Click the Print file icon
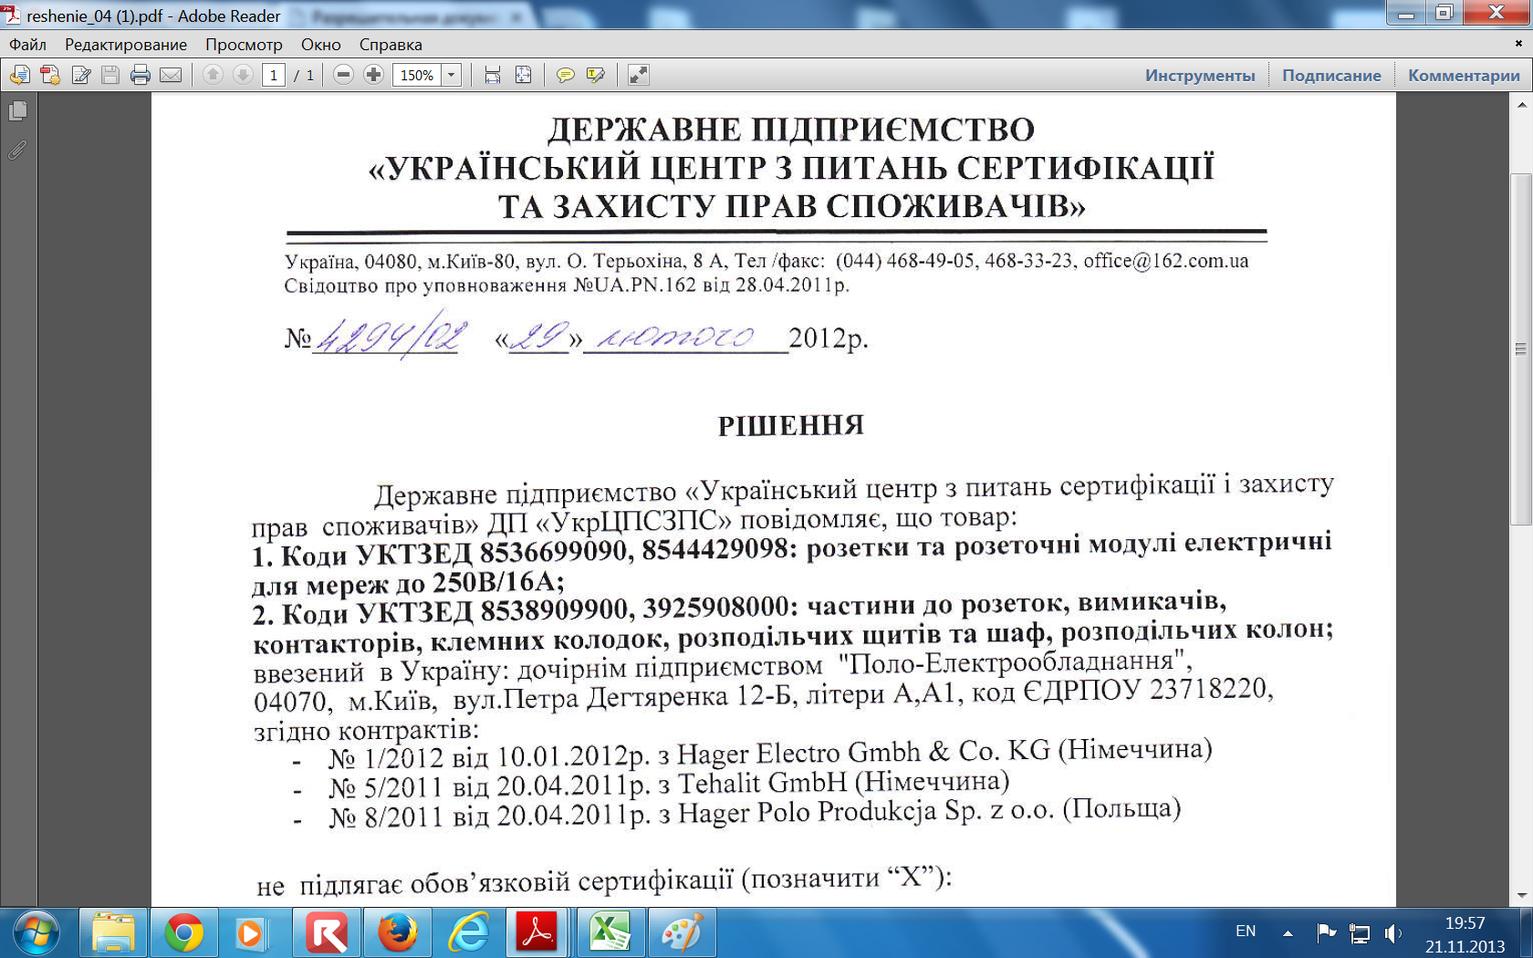This screenshot has width=1533, height=958. tap(140, 75)
